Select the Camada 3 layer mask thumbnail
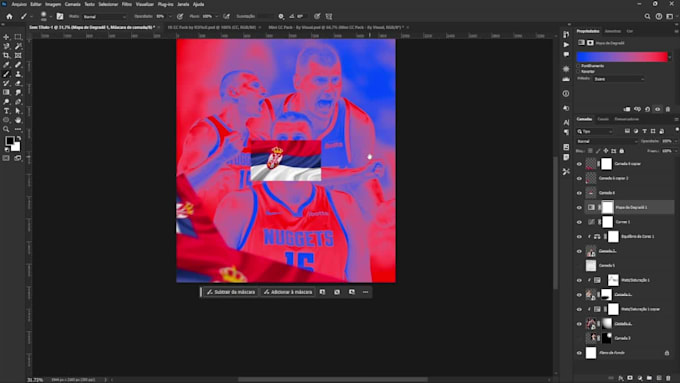Image resolution: width=680 pixels, height=383 pixels. (x=606, y=338)
